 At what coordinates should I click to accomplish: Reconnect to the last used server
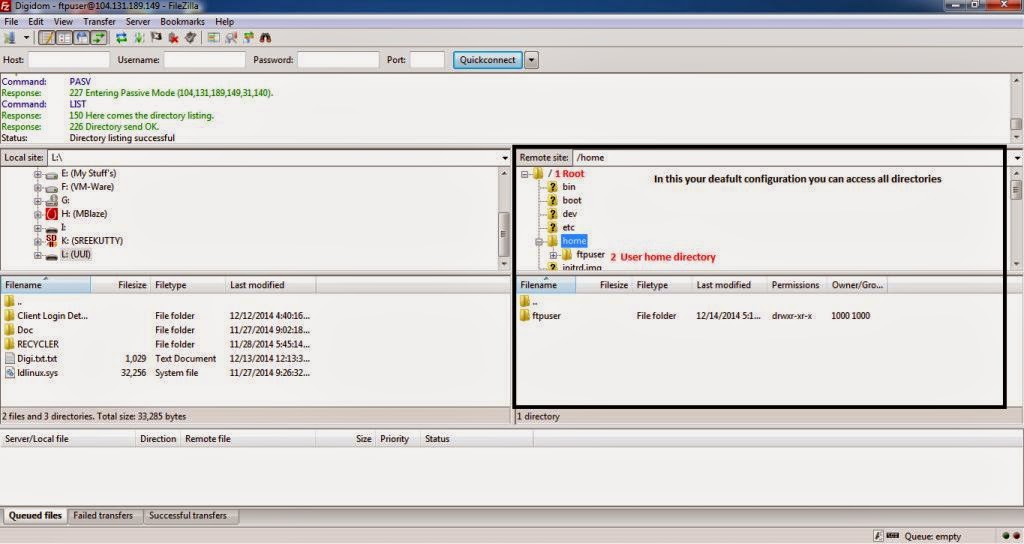[x=190, y=38]
